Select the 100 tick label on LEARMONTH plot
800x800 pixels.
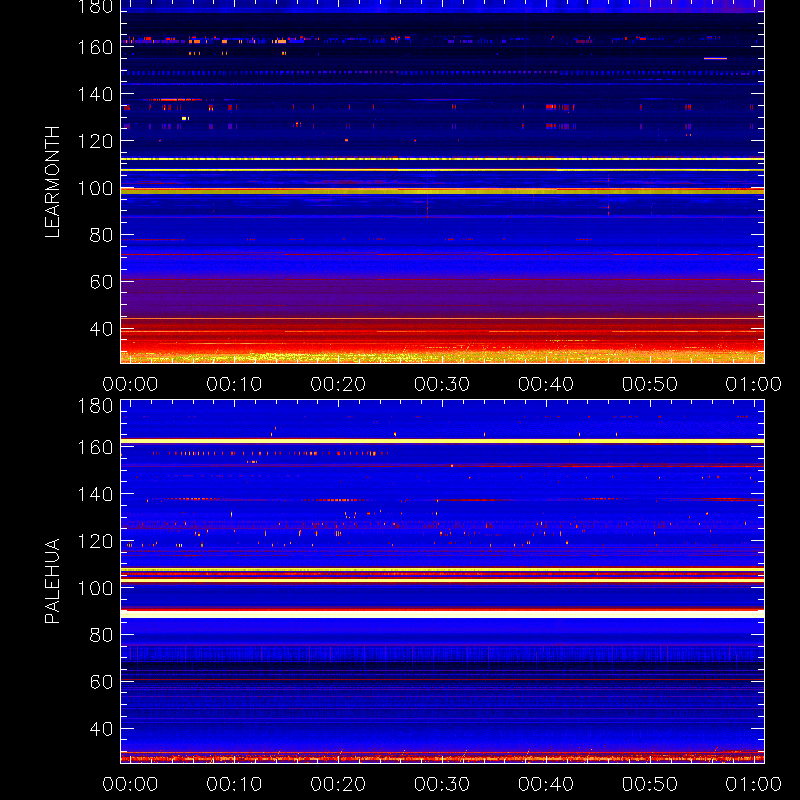pyautogui.click(x=95, y=188)
